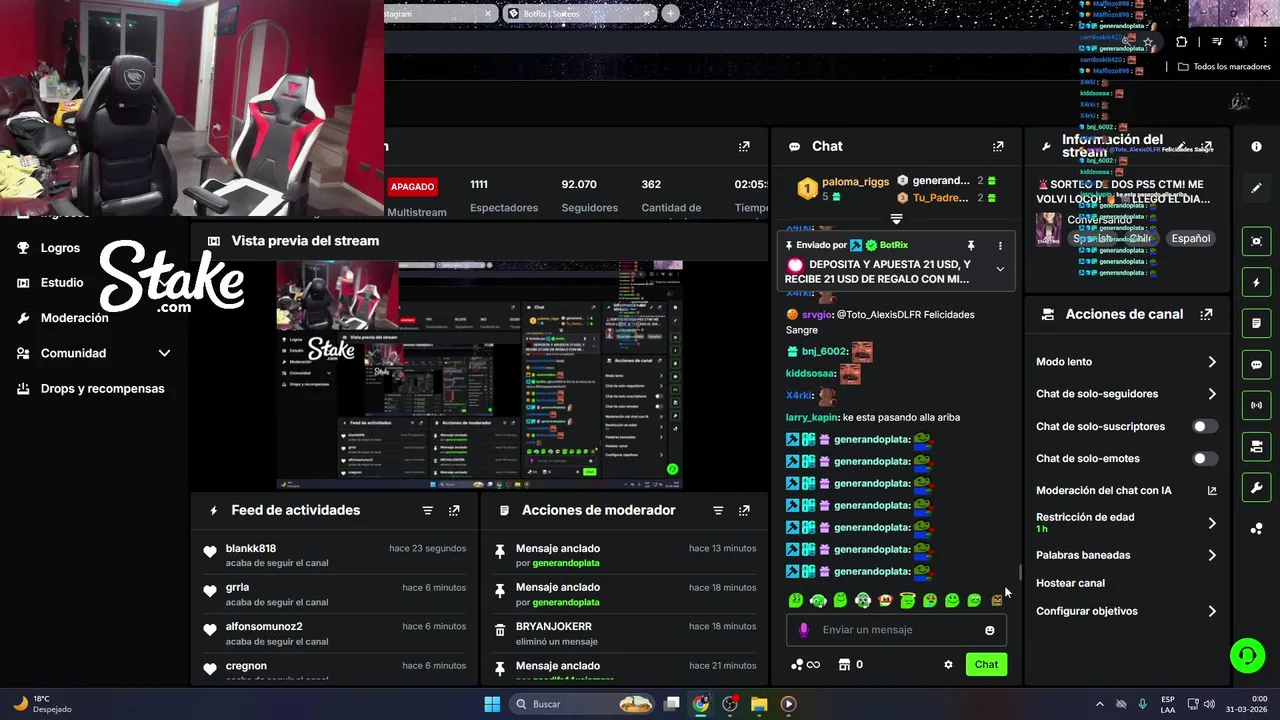Click the Enviar un mensaje input field

896,630
